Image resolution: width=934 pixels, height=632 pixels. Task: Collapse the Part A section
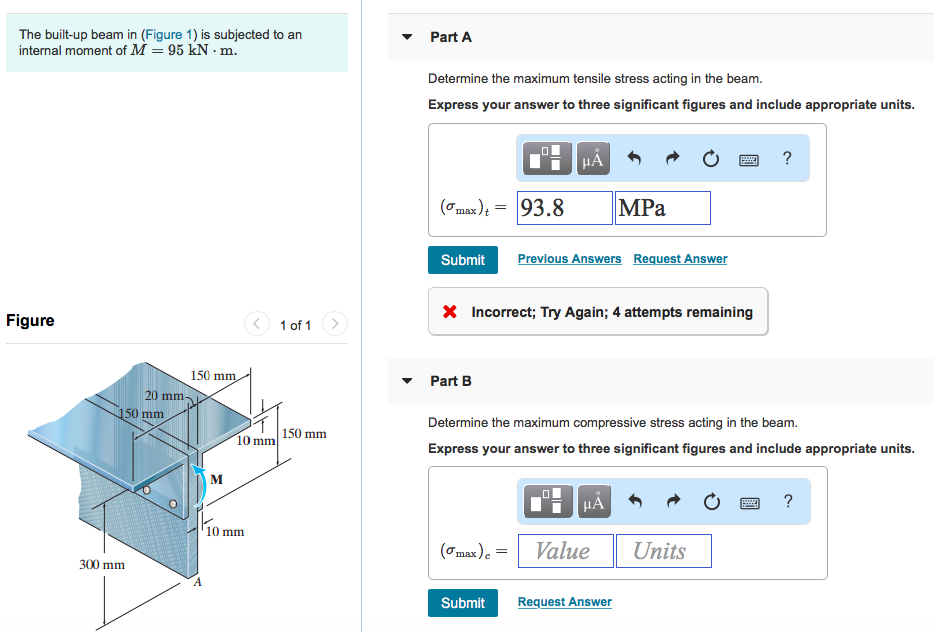click(406, 36)
